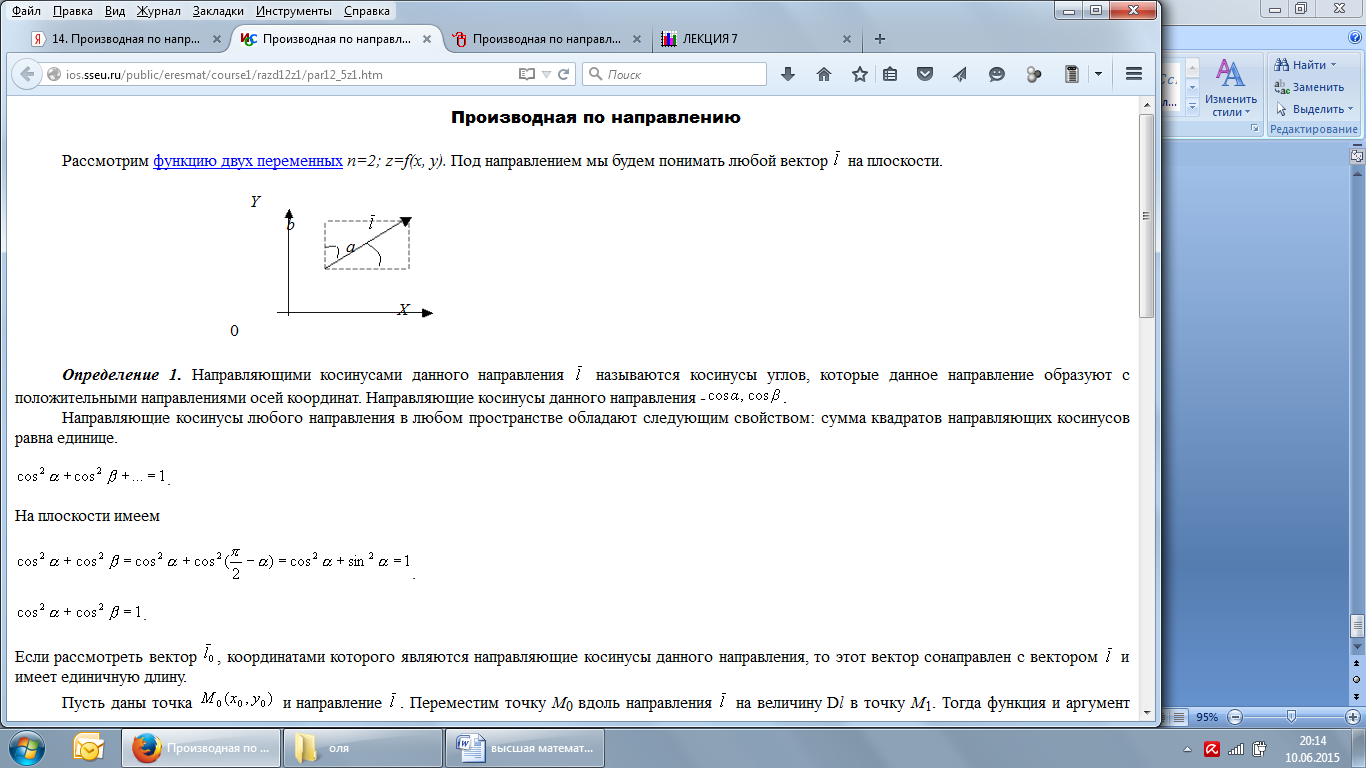Toggle the Word ruler button above scrollbar

(1357, 157)
